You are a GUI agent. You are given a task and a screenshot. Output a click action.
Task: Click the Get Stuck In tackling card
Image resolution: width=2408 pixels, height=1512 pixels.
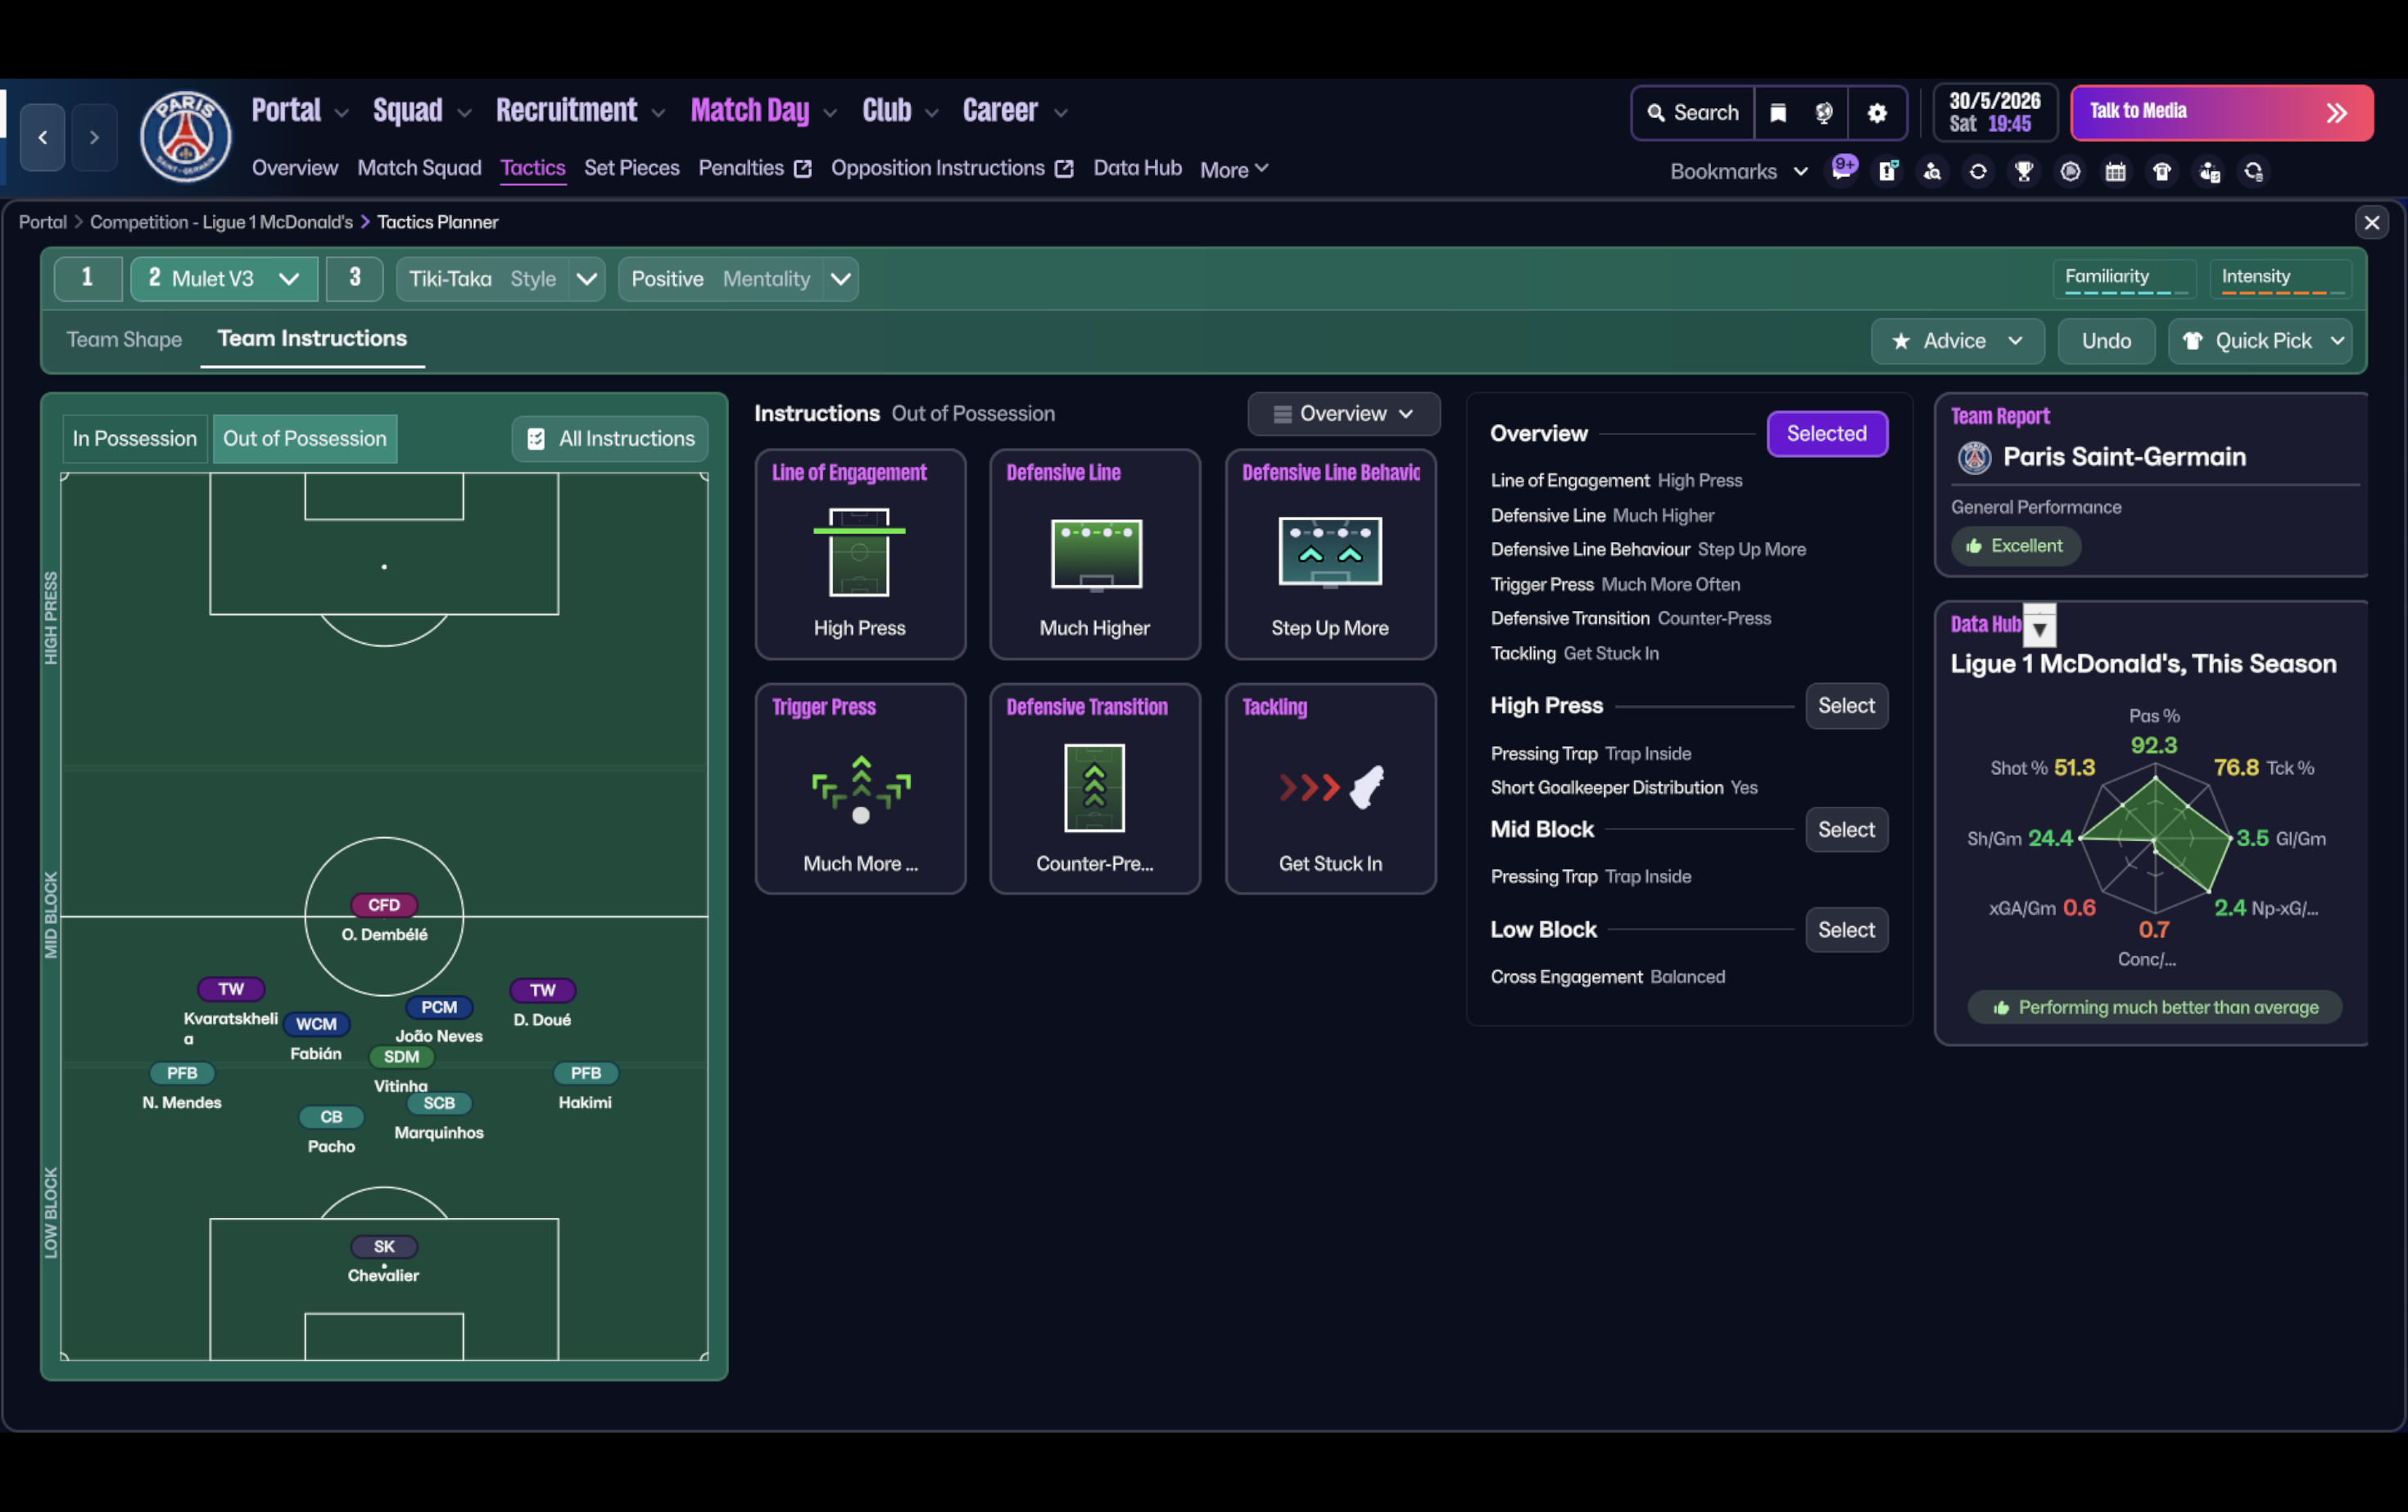[x=1330, y=789]
